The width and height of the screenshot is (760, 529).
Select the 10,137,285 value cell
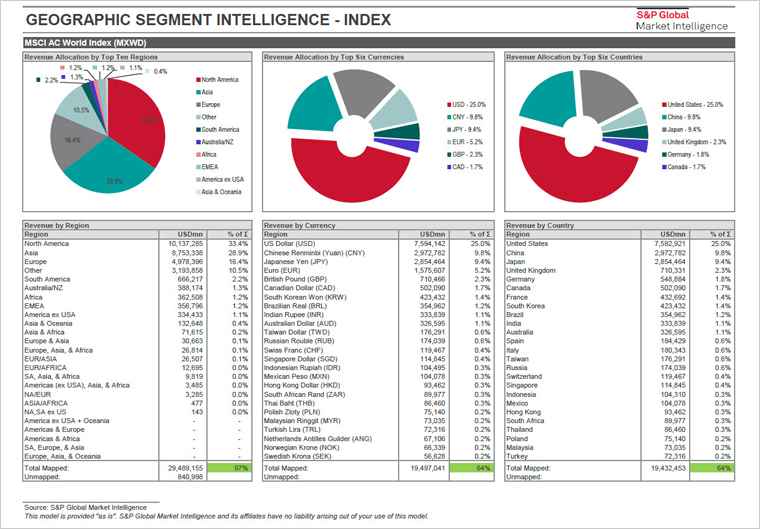pyautogui.click(x=186, y=244)
